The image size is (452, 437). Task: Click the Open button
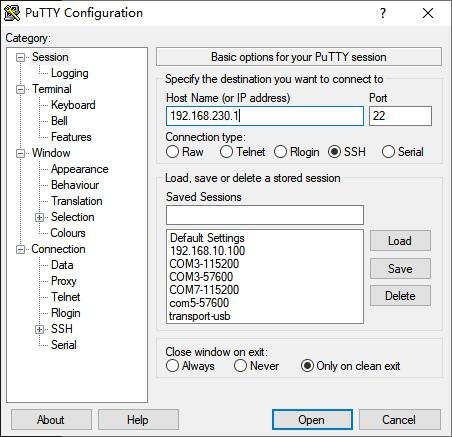tap(312, 419)
